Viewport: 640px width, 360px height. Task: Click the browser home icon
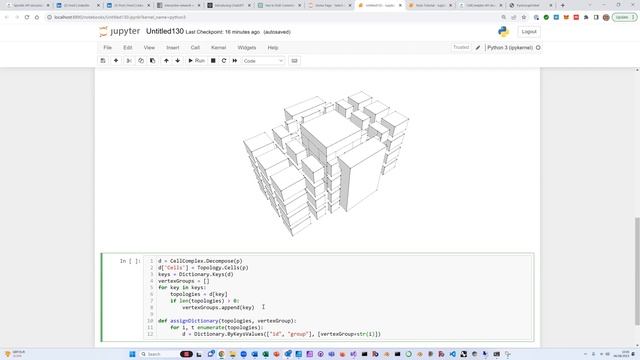(x=37, y=17)
